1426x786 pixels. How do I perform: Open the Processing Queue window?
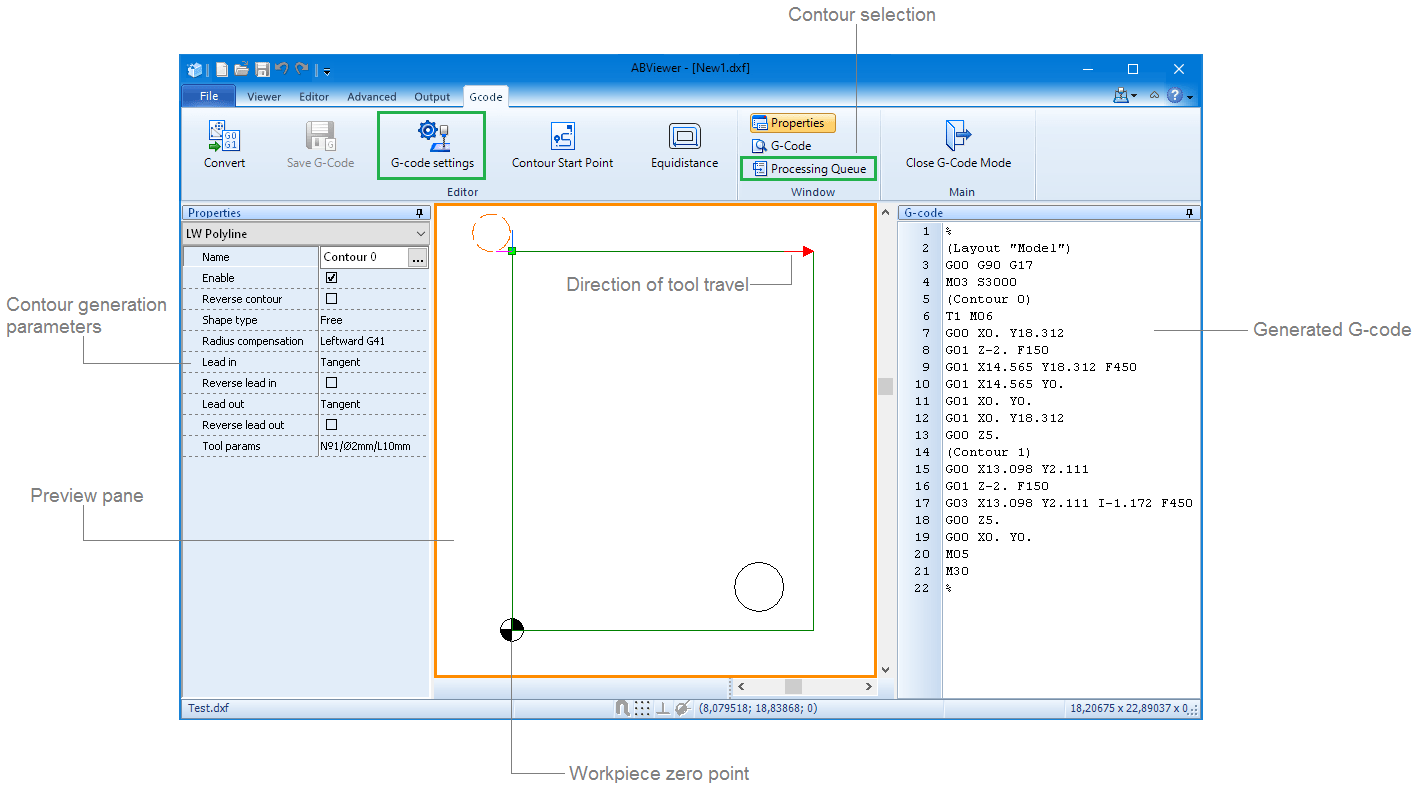click(x=808, y=168)
